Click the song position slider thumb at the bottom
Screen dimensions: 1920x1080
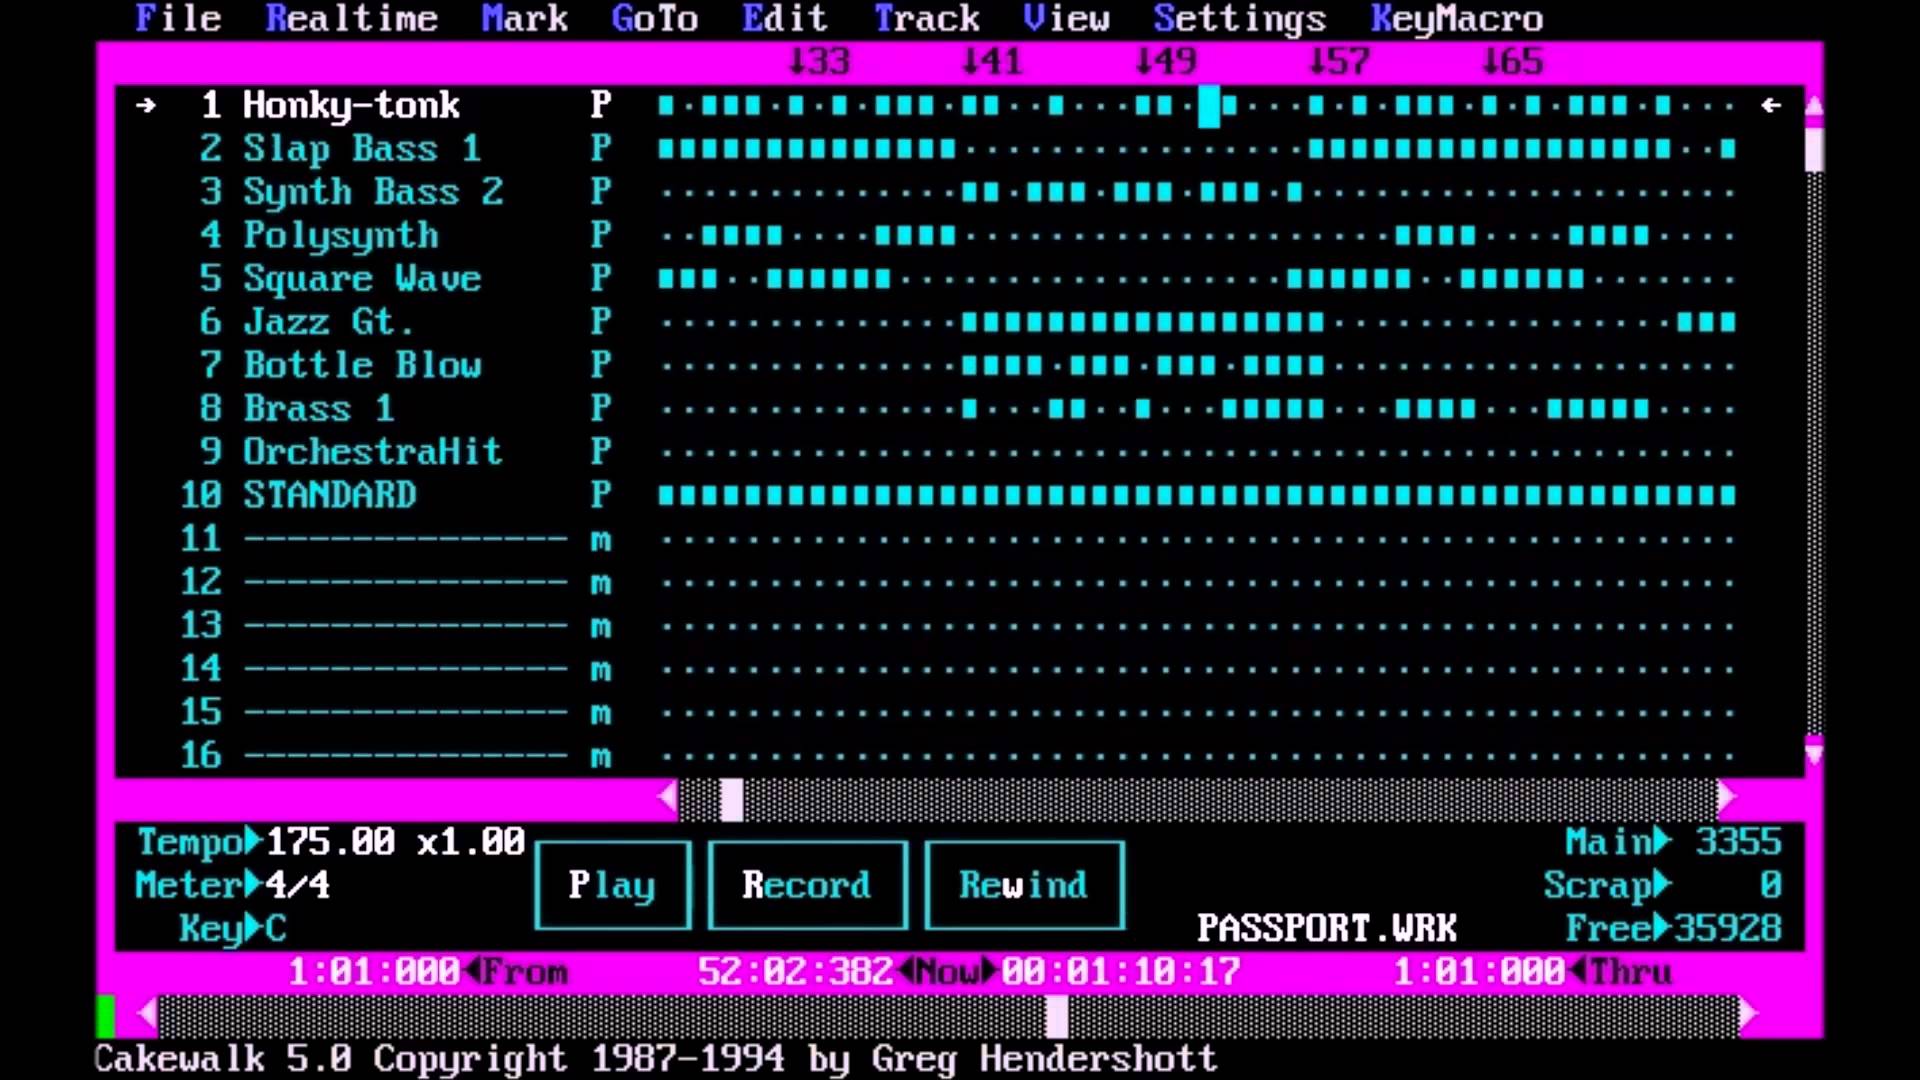click(1057, 1016)
